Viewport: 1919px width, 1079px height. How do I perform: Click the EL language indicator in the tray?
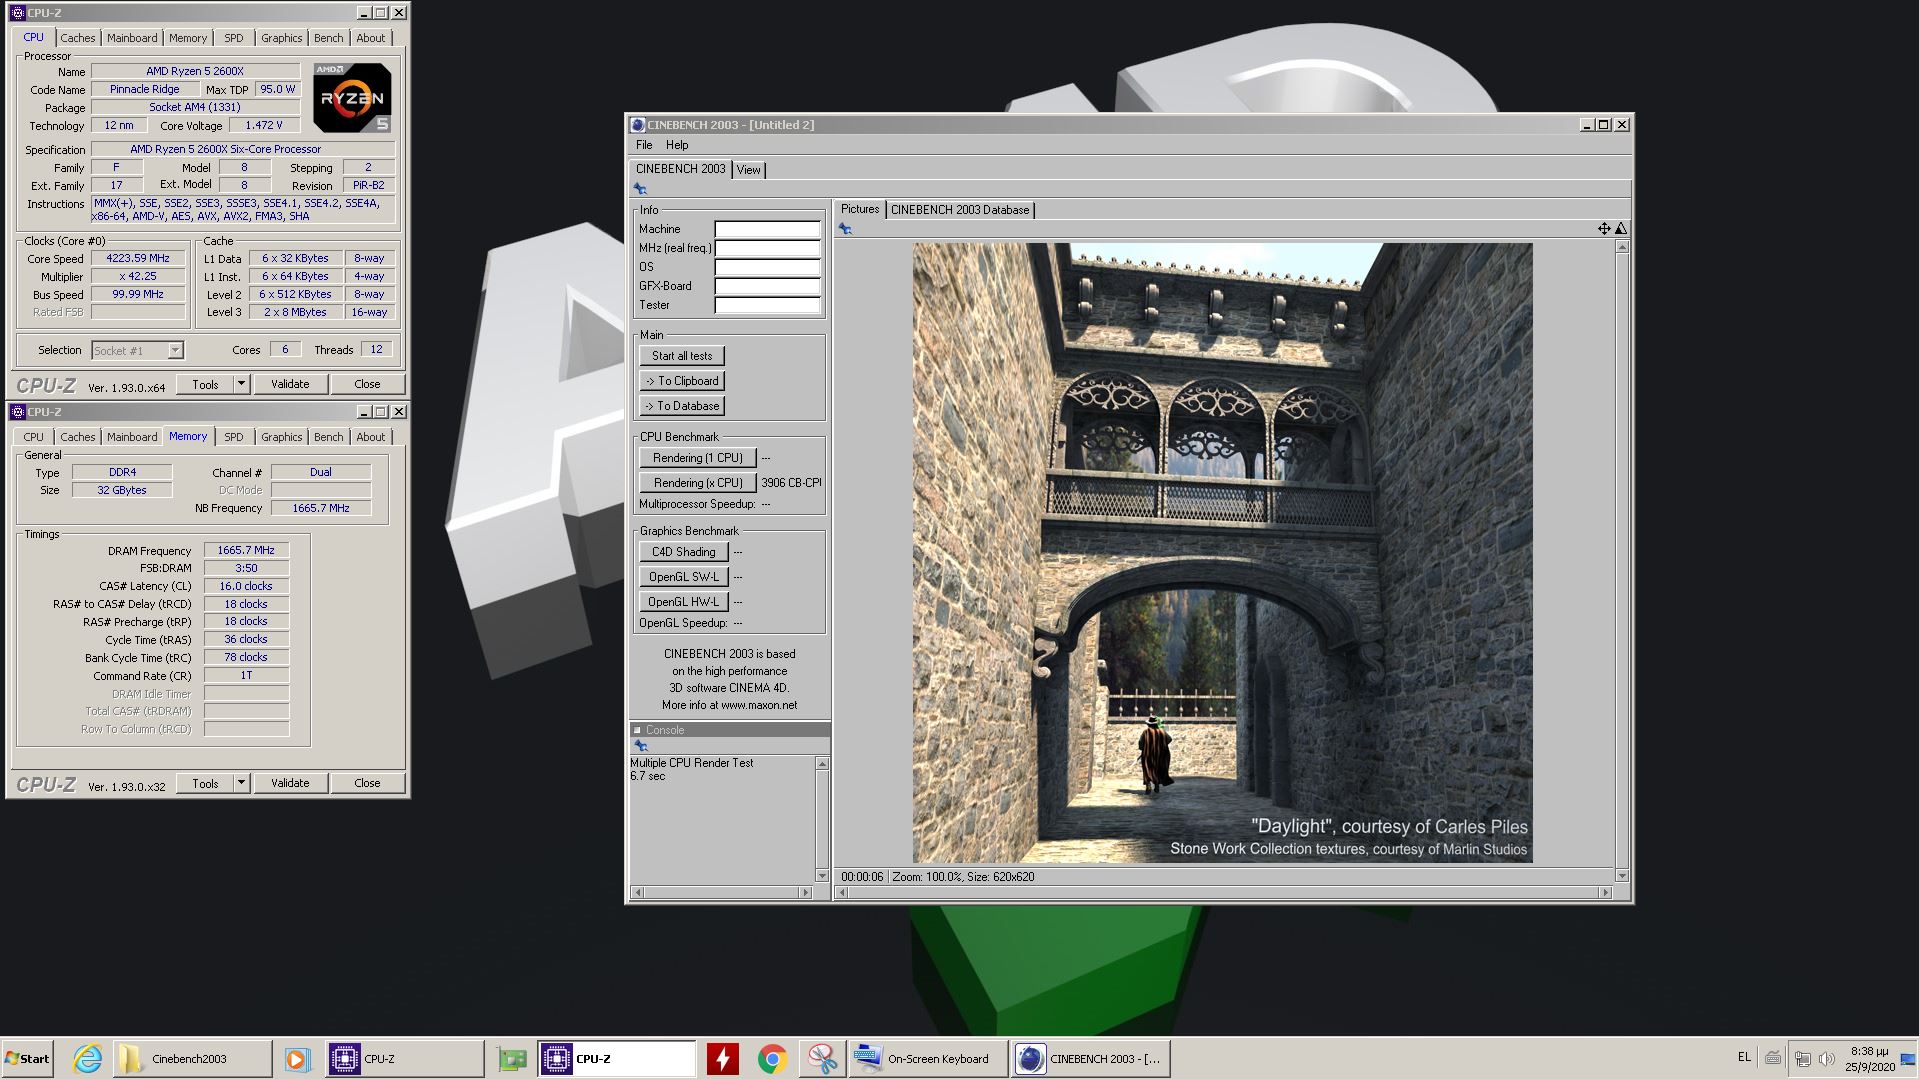(x=1744, y=1057)
